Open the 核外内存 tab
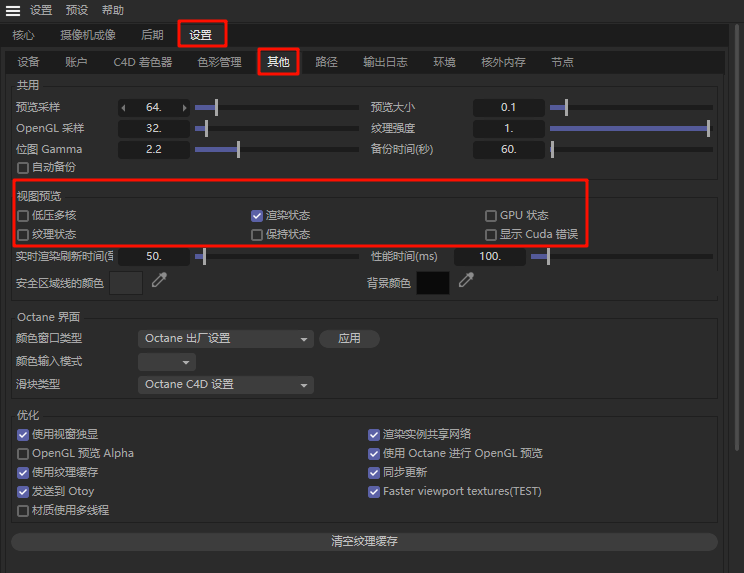Image resolution: width=744 pixels, height=573 pixels. [503, 62]
